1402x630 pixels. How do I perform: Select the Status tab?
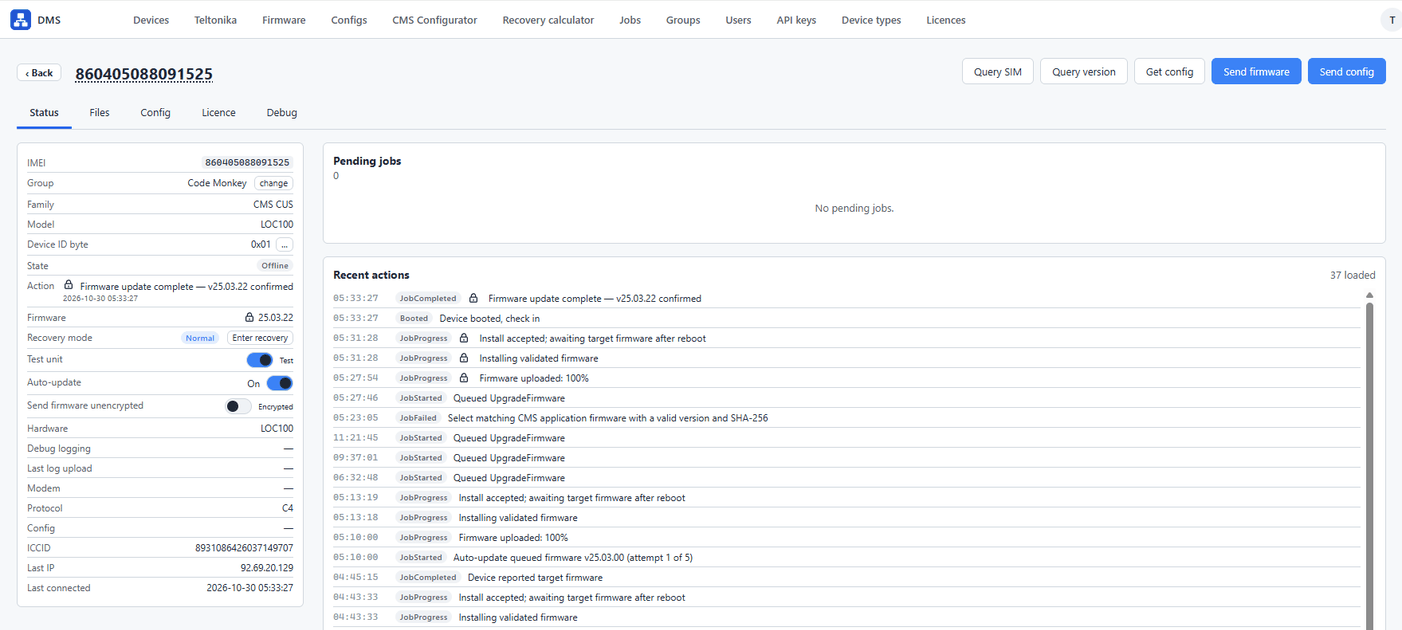click(44, 113)
